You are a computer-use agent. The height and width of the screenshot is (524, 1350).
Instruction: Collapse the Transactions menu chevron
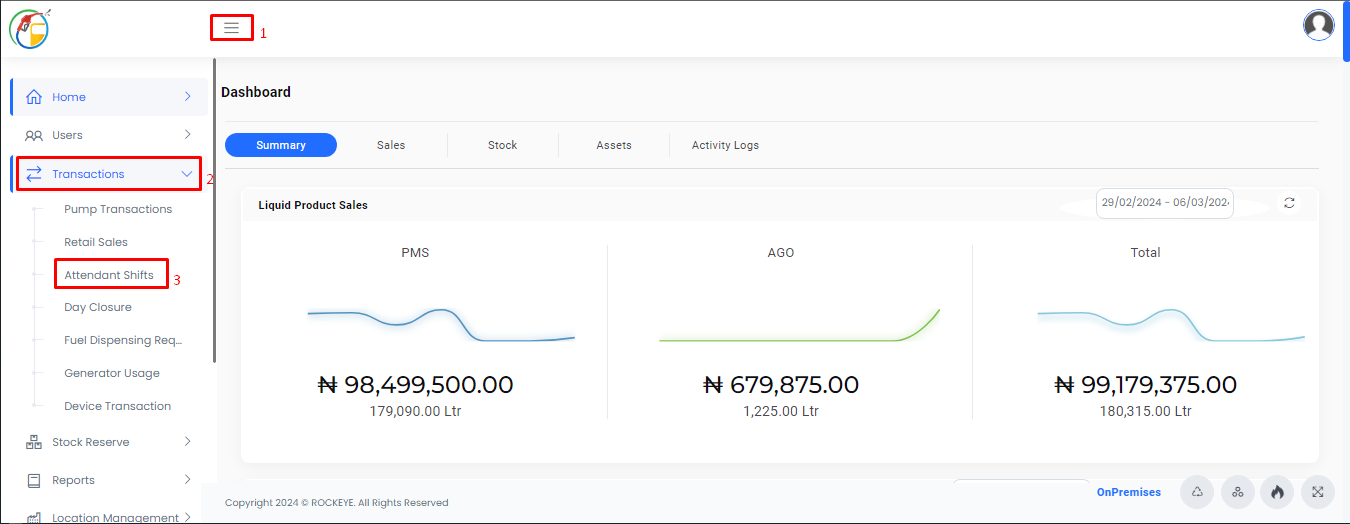pyautogui.click(x=187, y=174)
